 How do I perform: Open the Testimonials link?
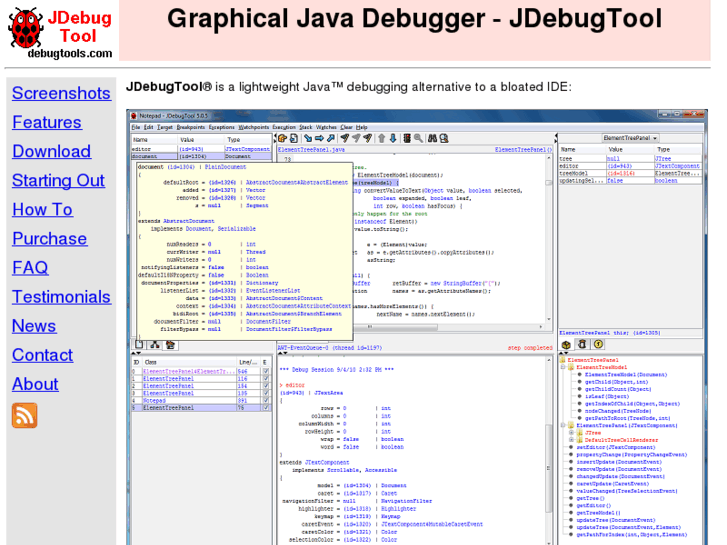(x=61, y=297)
